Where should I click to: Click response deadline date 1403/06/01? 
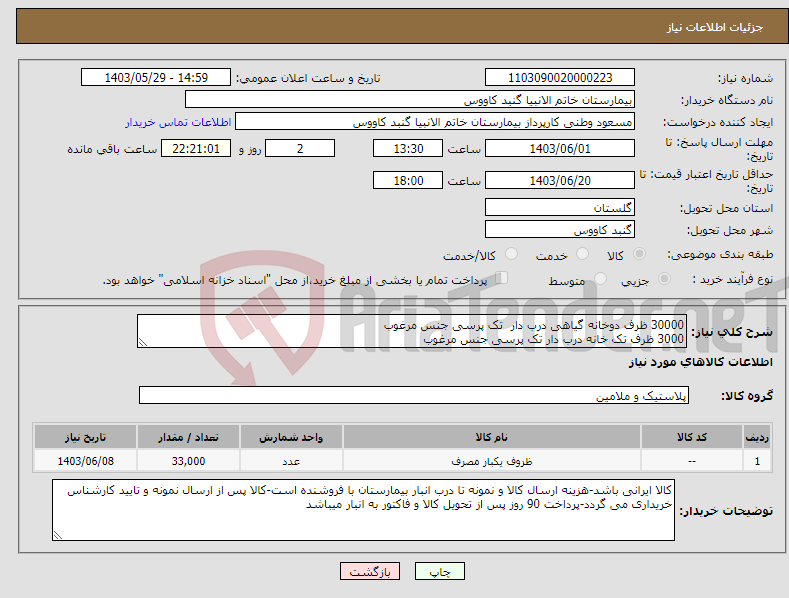560,148
